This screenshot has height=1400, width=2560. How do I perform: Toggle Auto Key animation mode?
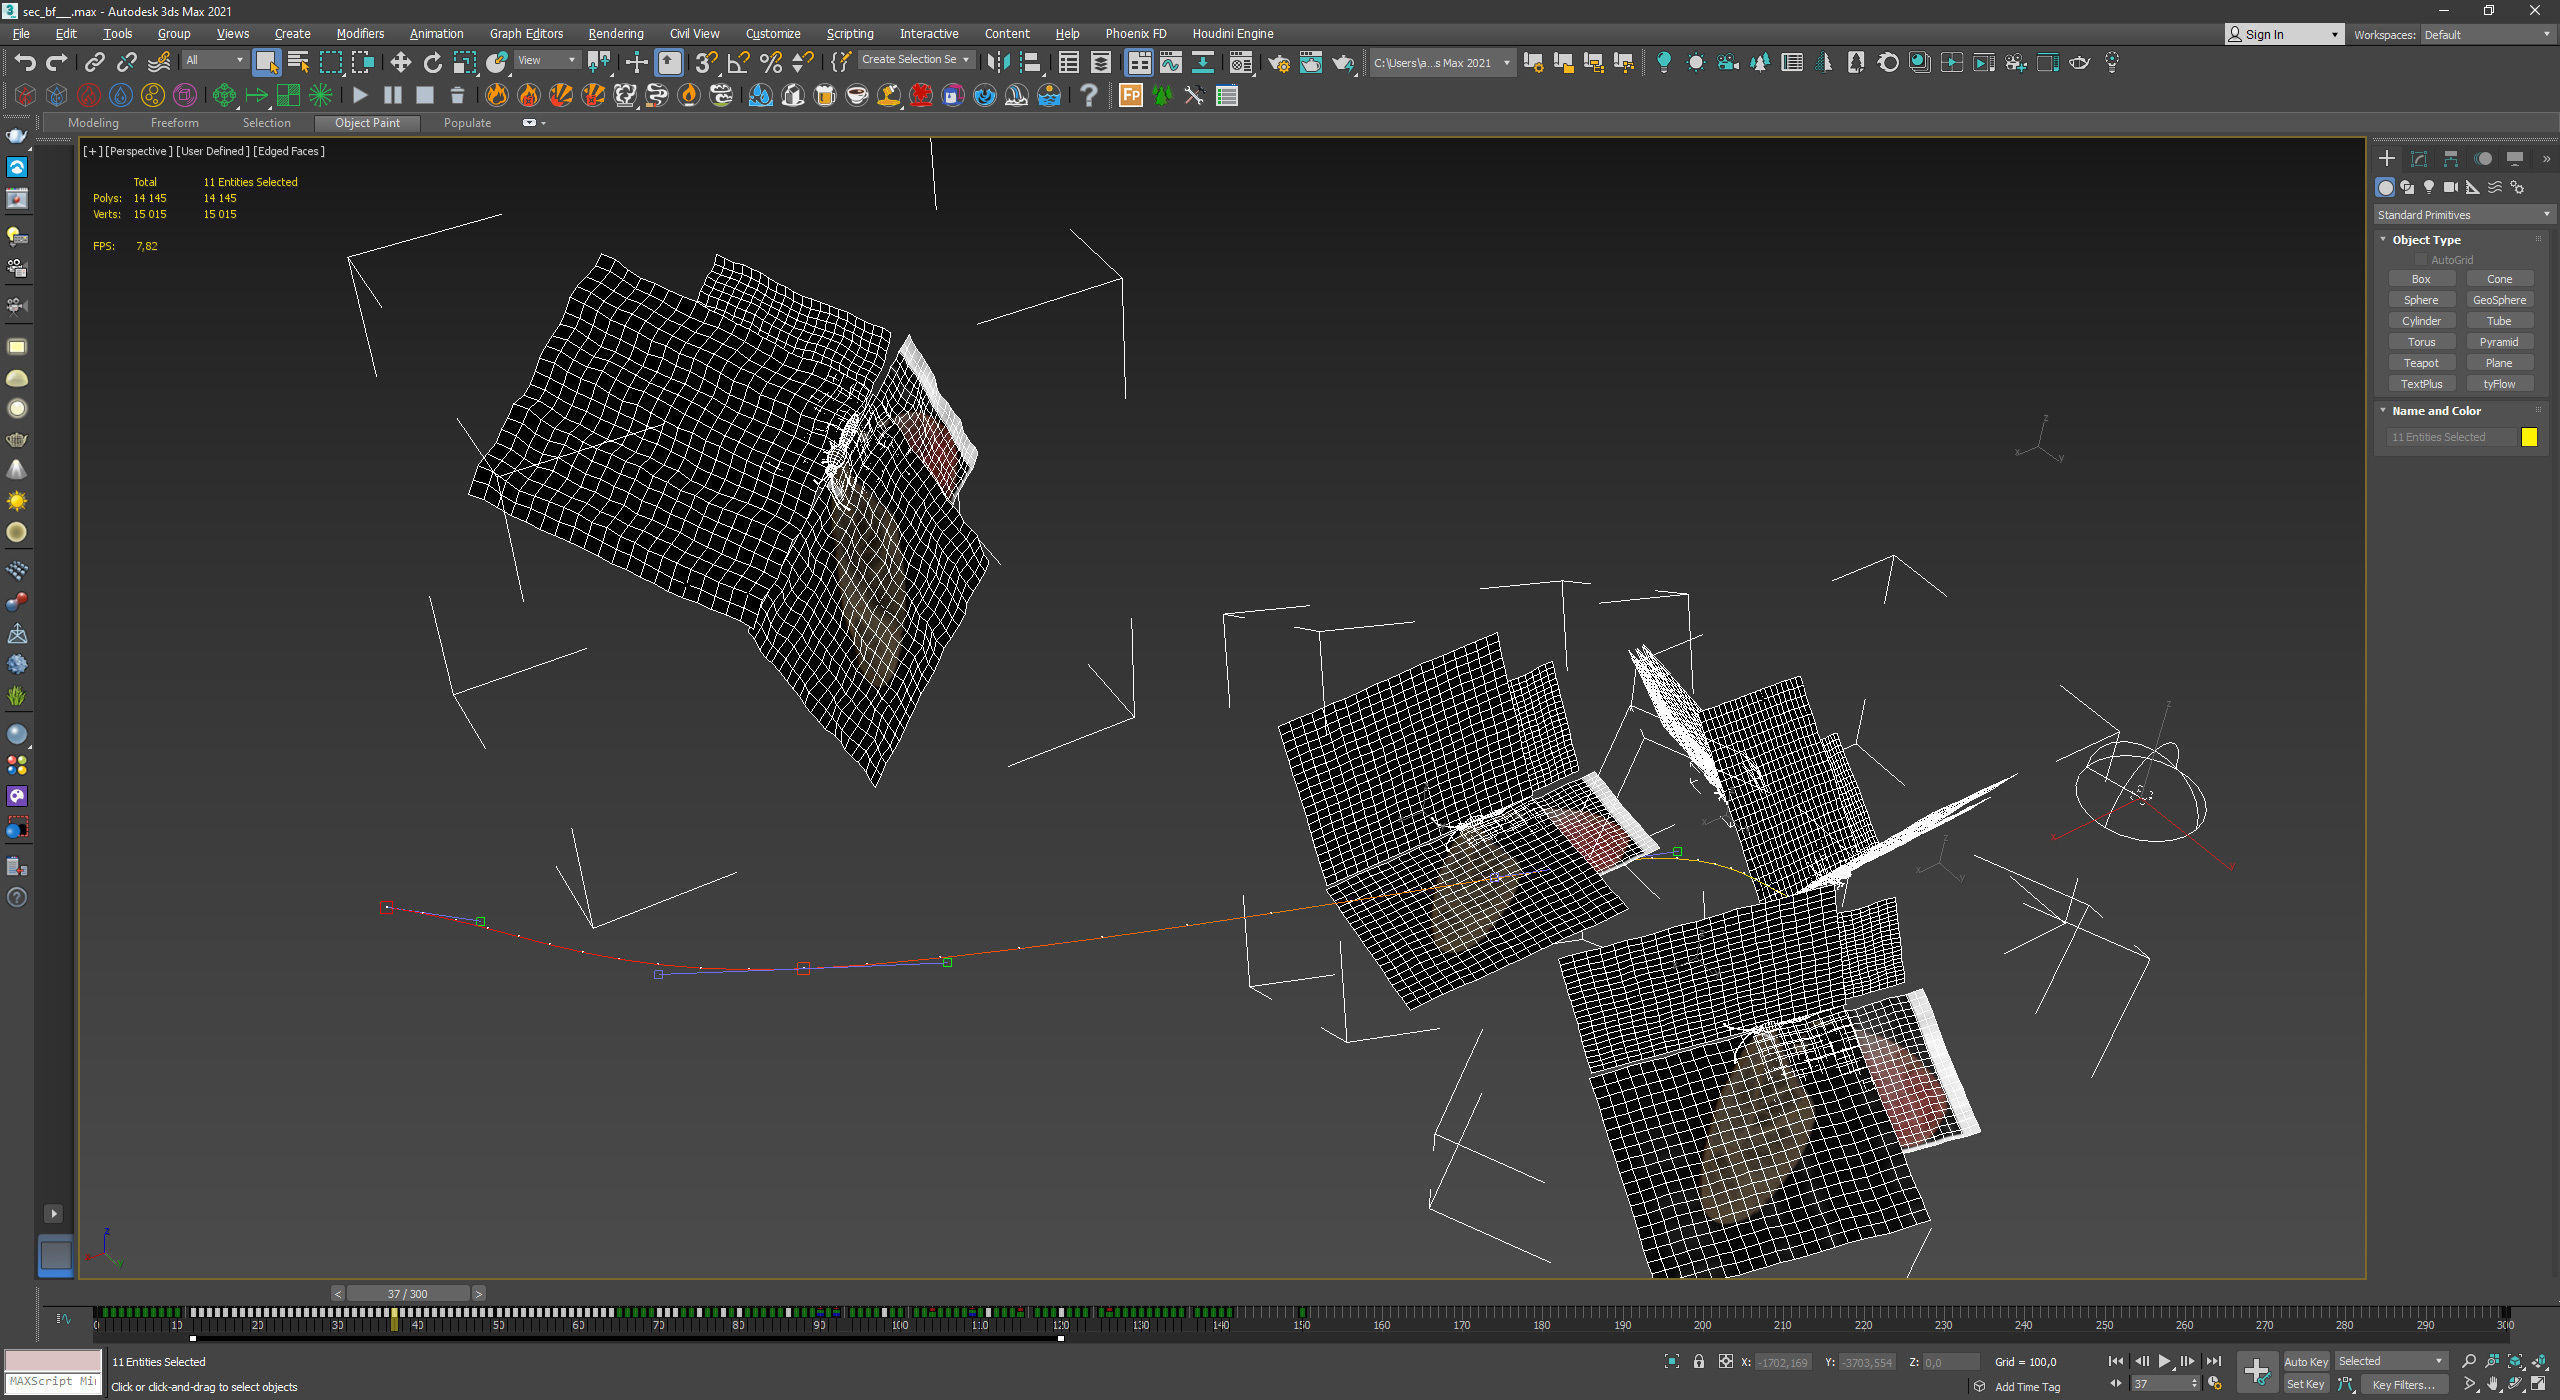[x=2306, y=1361]
